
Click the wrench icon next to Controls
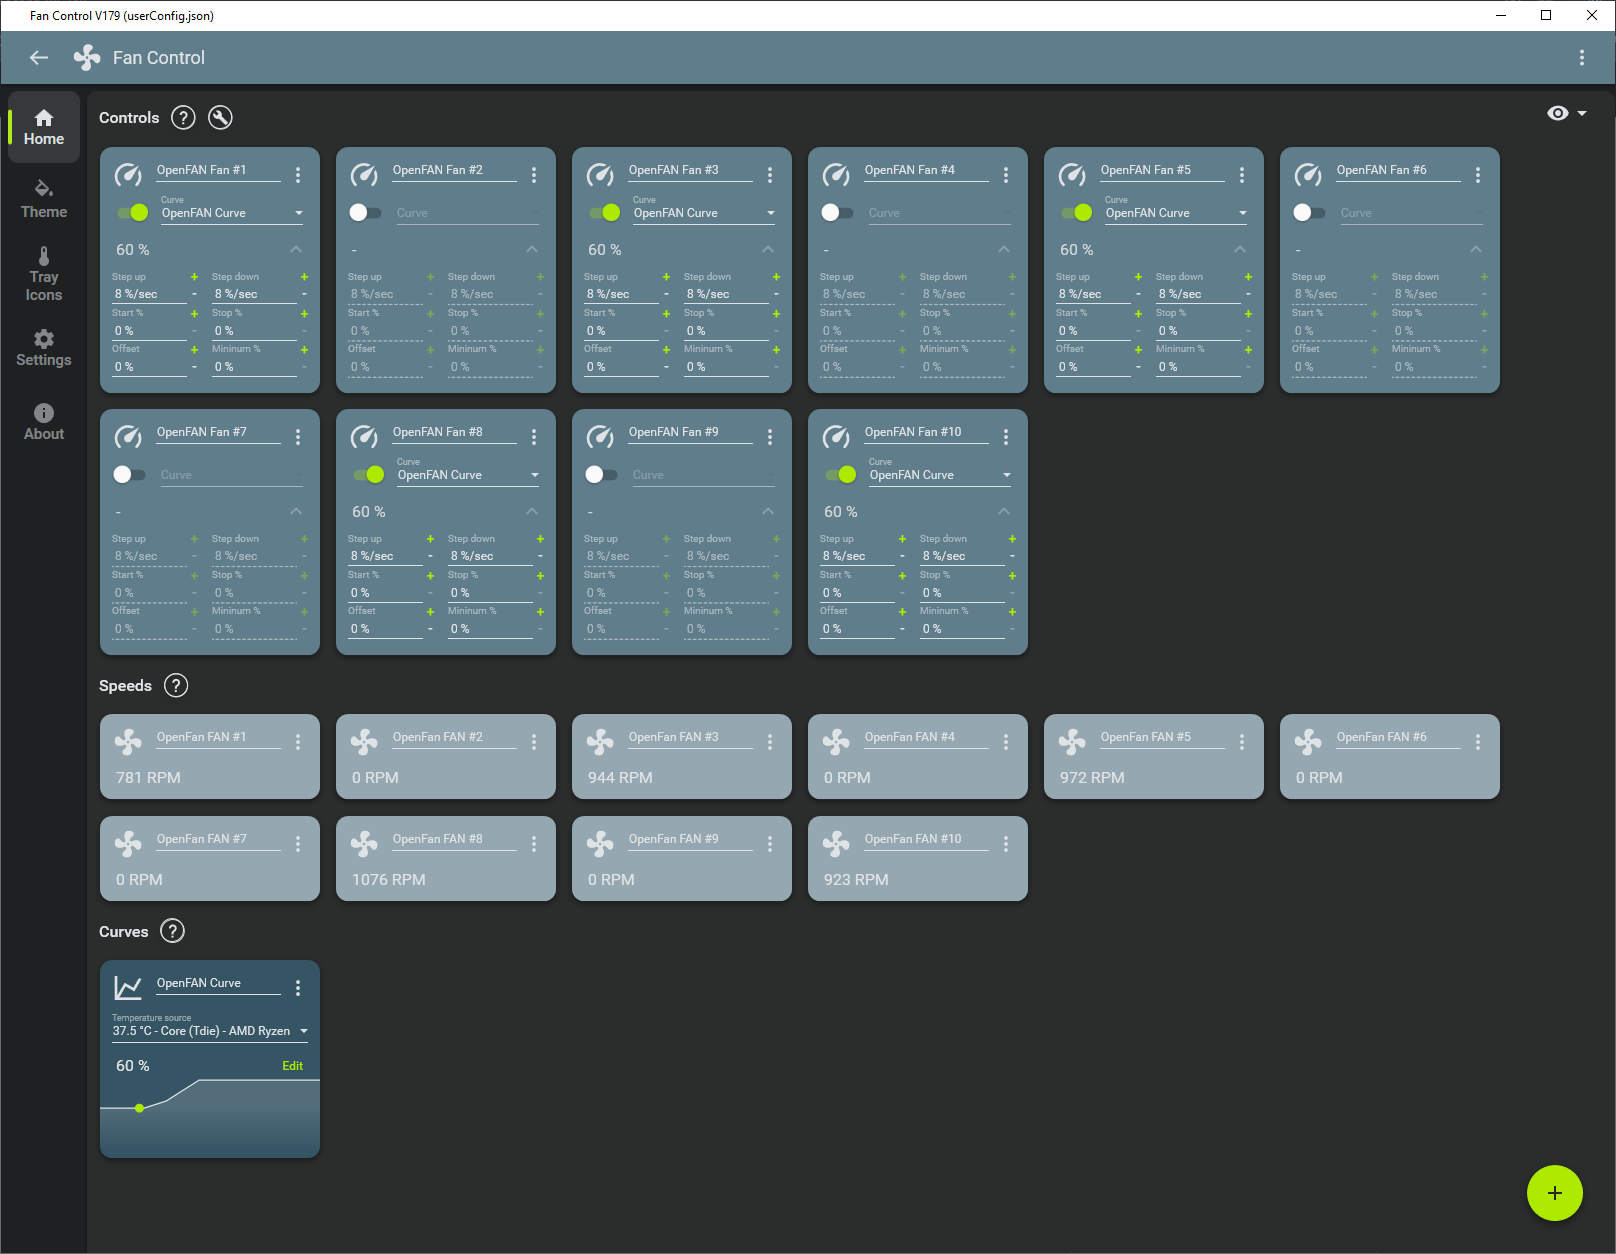[220, 118]
